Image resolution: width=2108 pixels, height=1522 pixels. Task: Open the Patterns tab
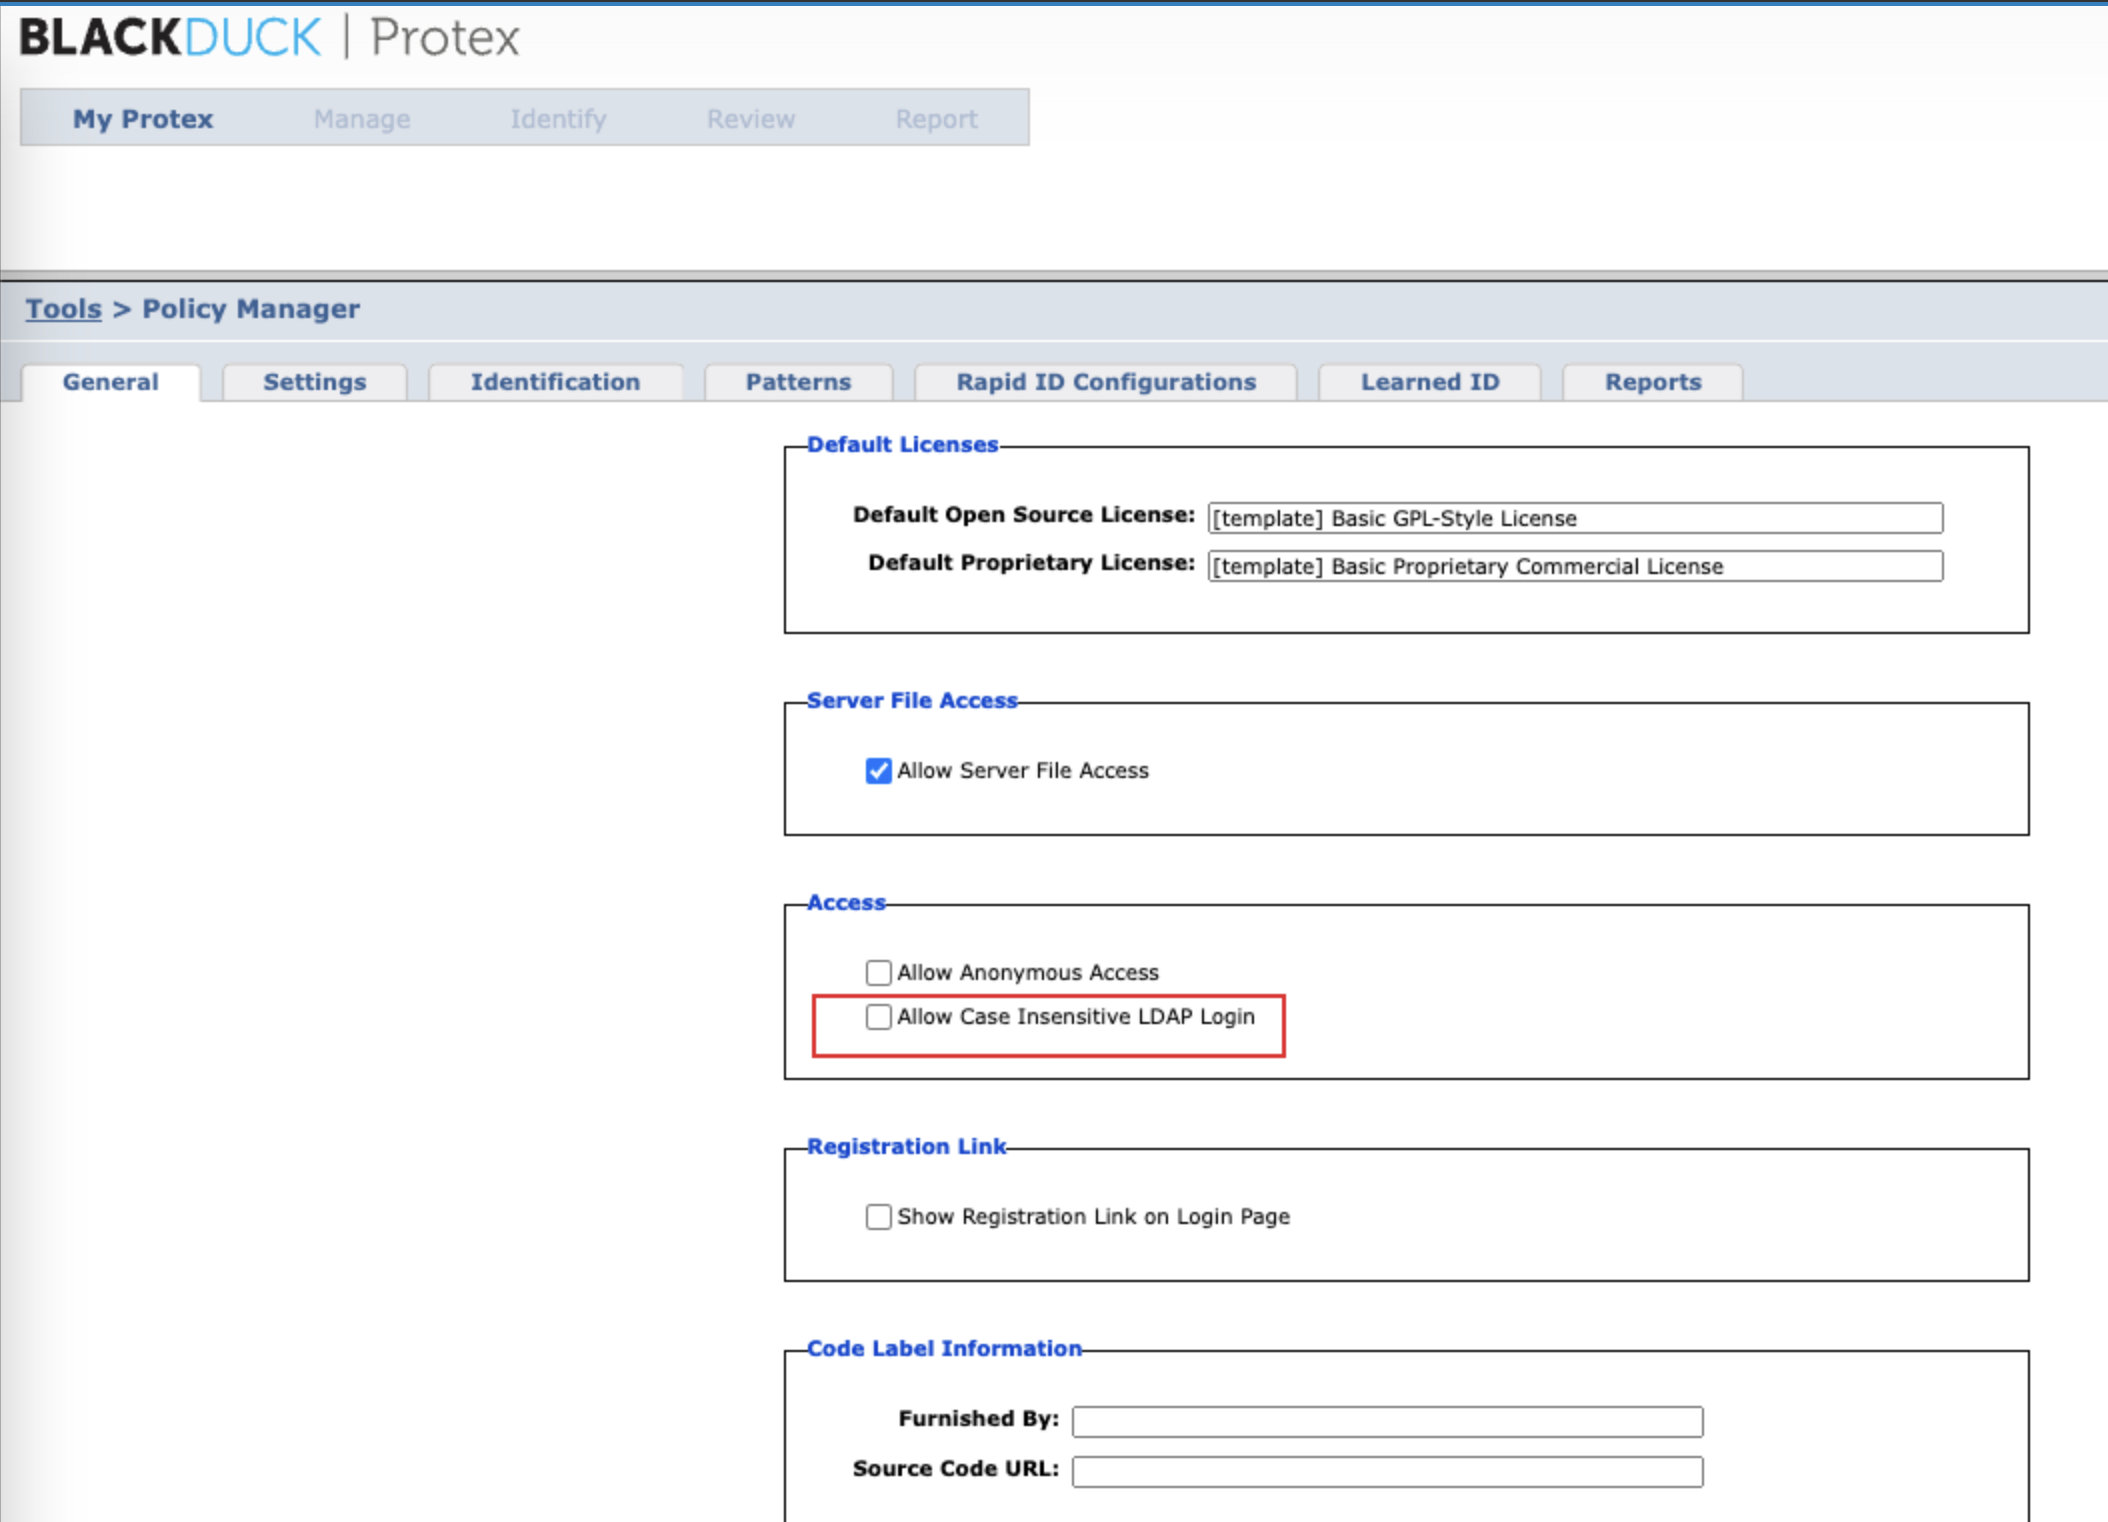click(798, 382)
